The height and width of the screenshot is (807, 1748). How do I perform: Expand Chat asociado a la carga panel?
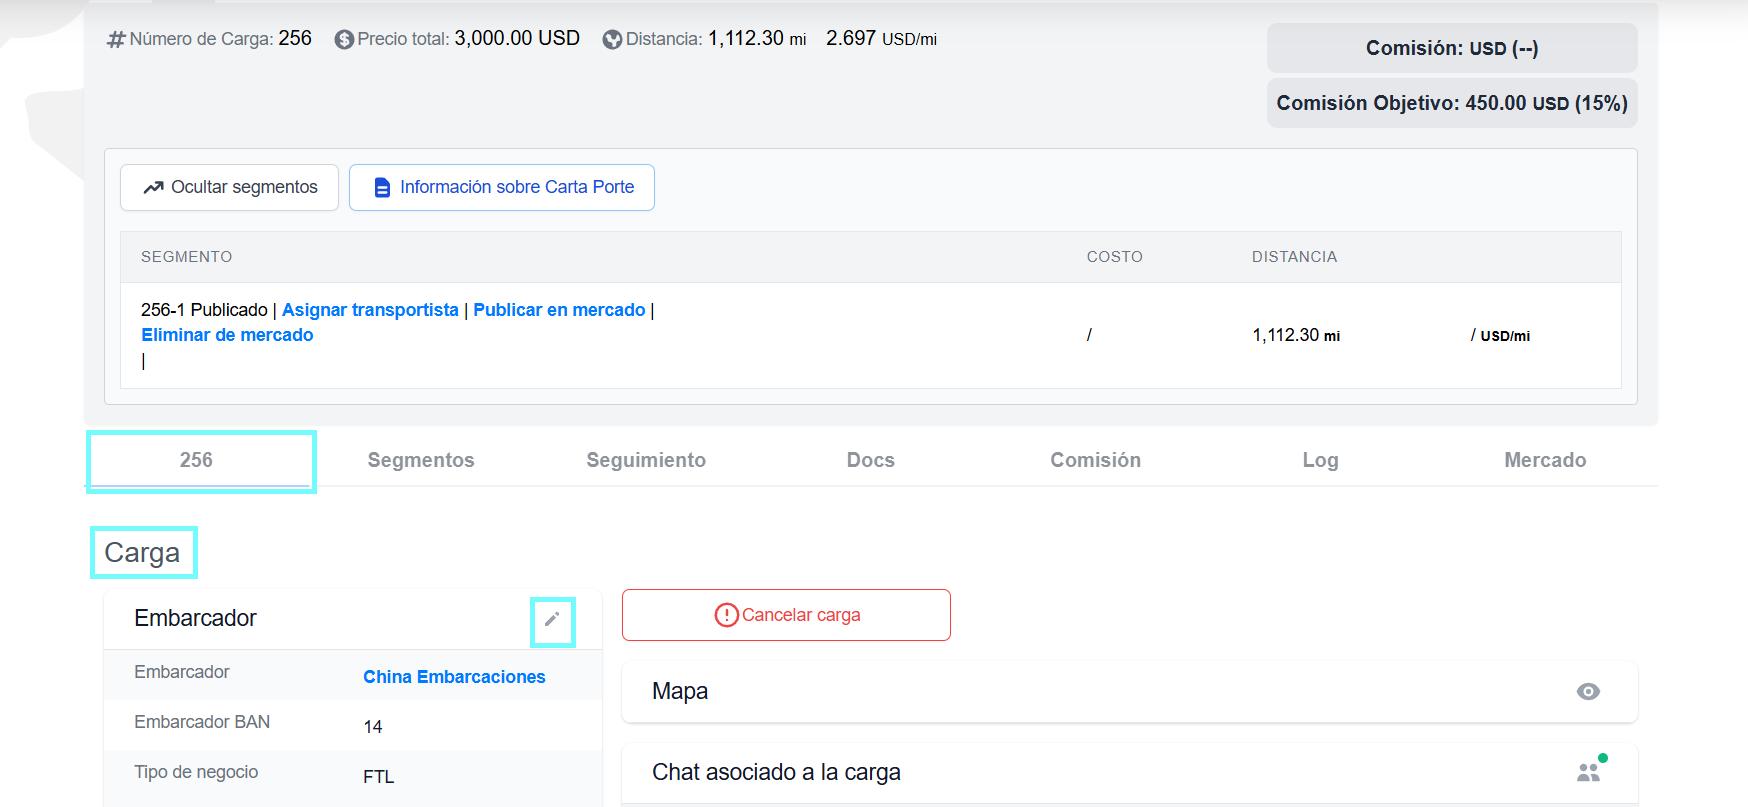coord(1130,772)
